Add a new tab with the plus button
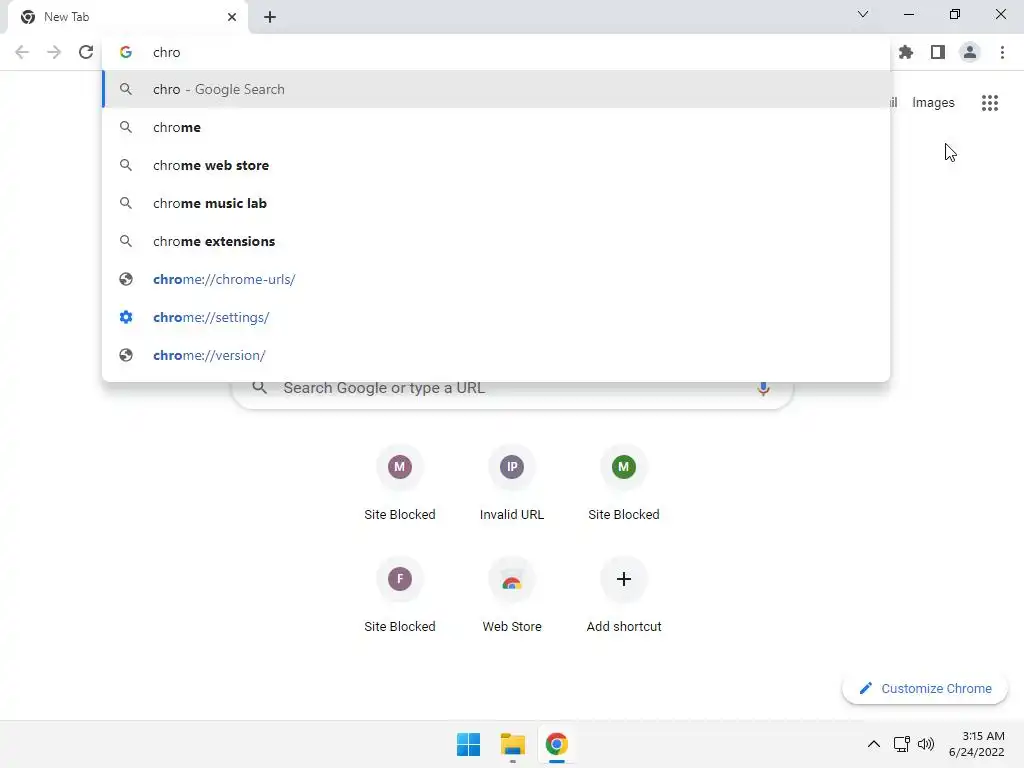Image resolution: width=1024 pixels, height=768 pixels. tap(270, 17)
